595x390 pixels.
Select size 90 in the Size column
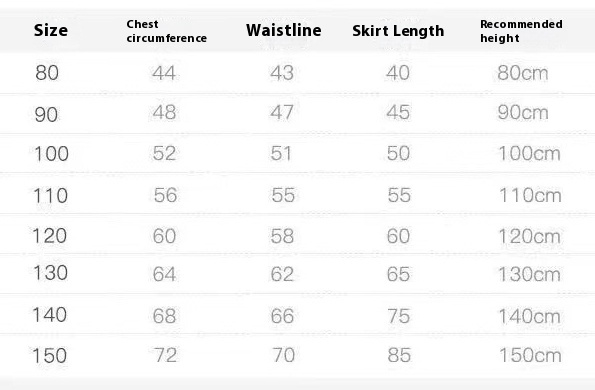click(x=46, y=114)
